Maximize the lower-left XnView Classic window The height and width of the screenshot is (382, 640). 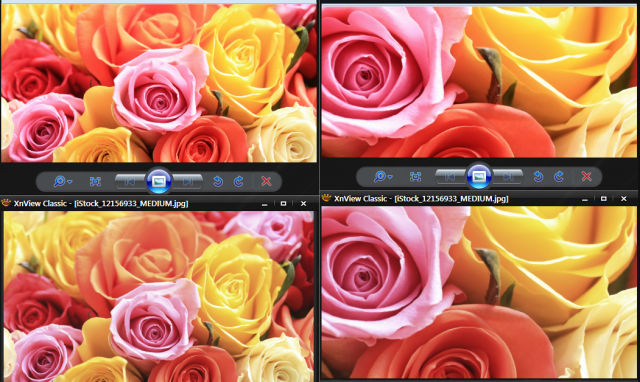pos(283,203)
